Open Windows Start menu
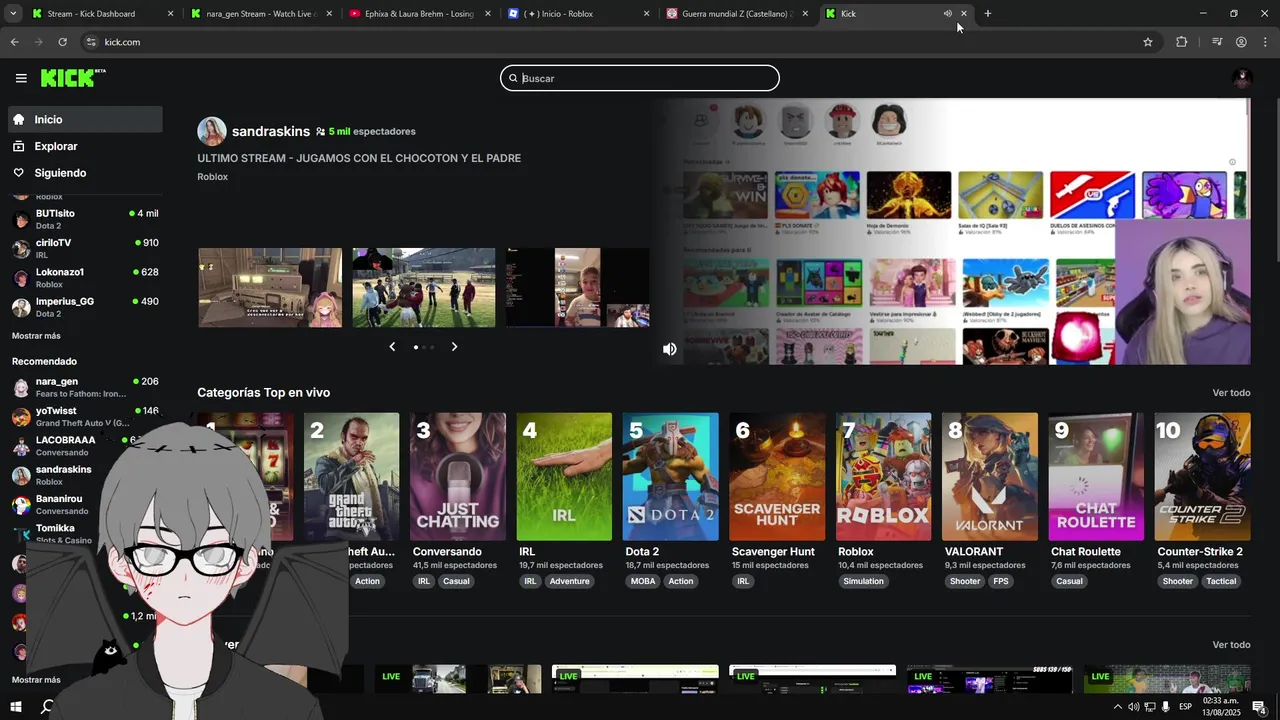 point(16,707)
